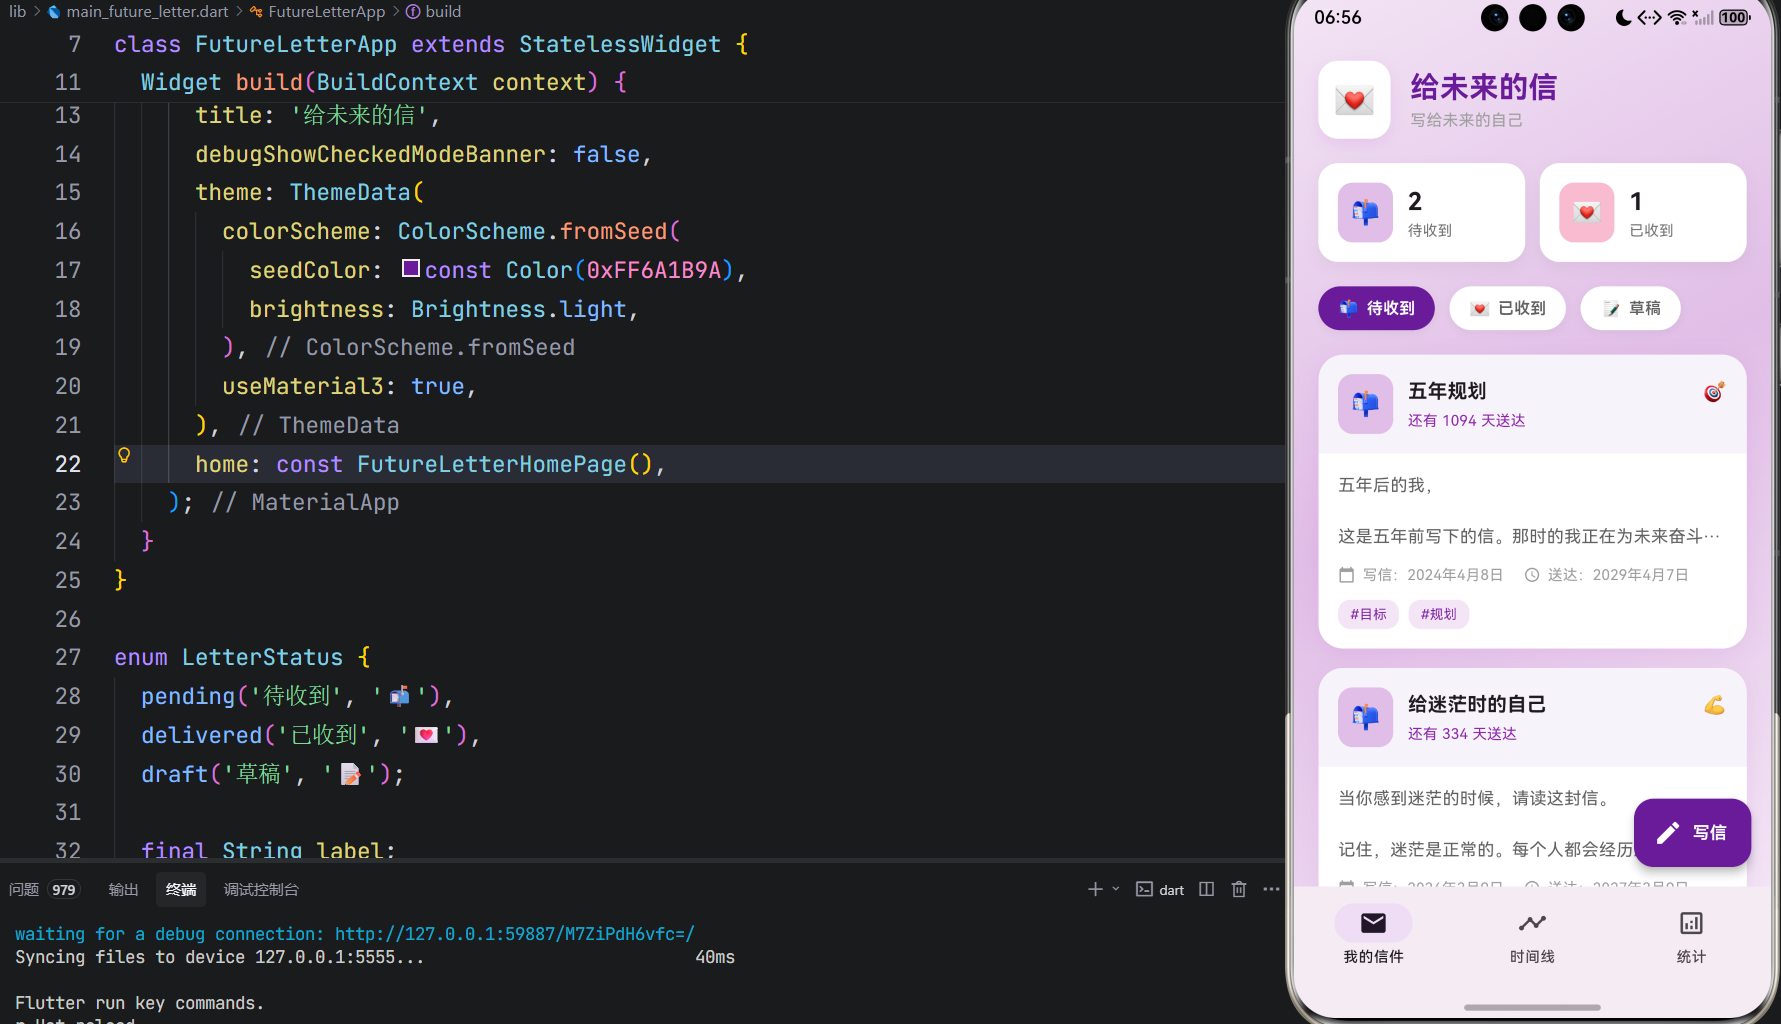Tap the flexed arm emoji on 给迷茫时的自己 card
Screen dimensions: 1781x1024
tap(1714, 705)
